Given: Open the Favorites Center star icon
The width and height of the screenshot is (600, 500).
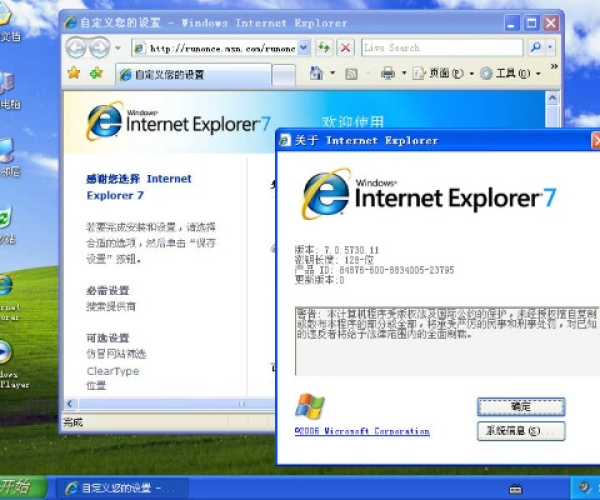Looking at the screenshot, I should click(74, 73).
